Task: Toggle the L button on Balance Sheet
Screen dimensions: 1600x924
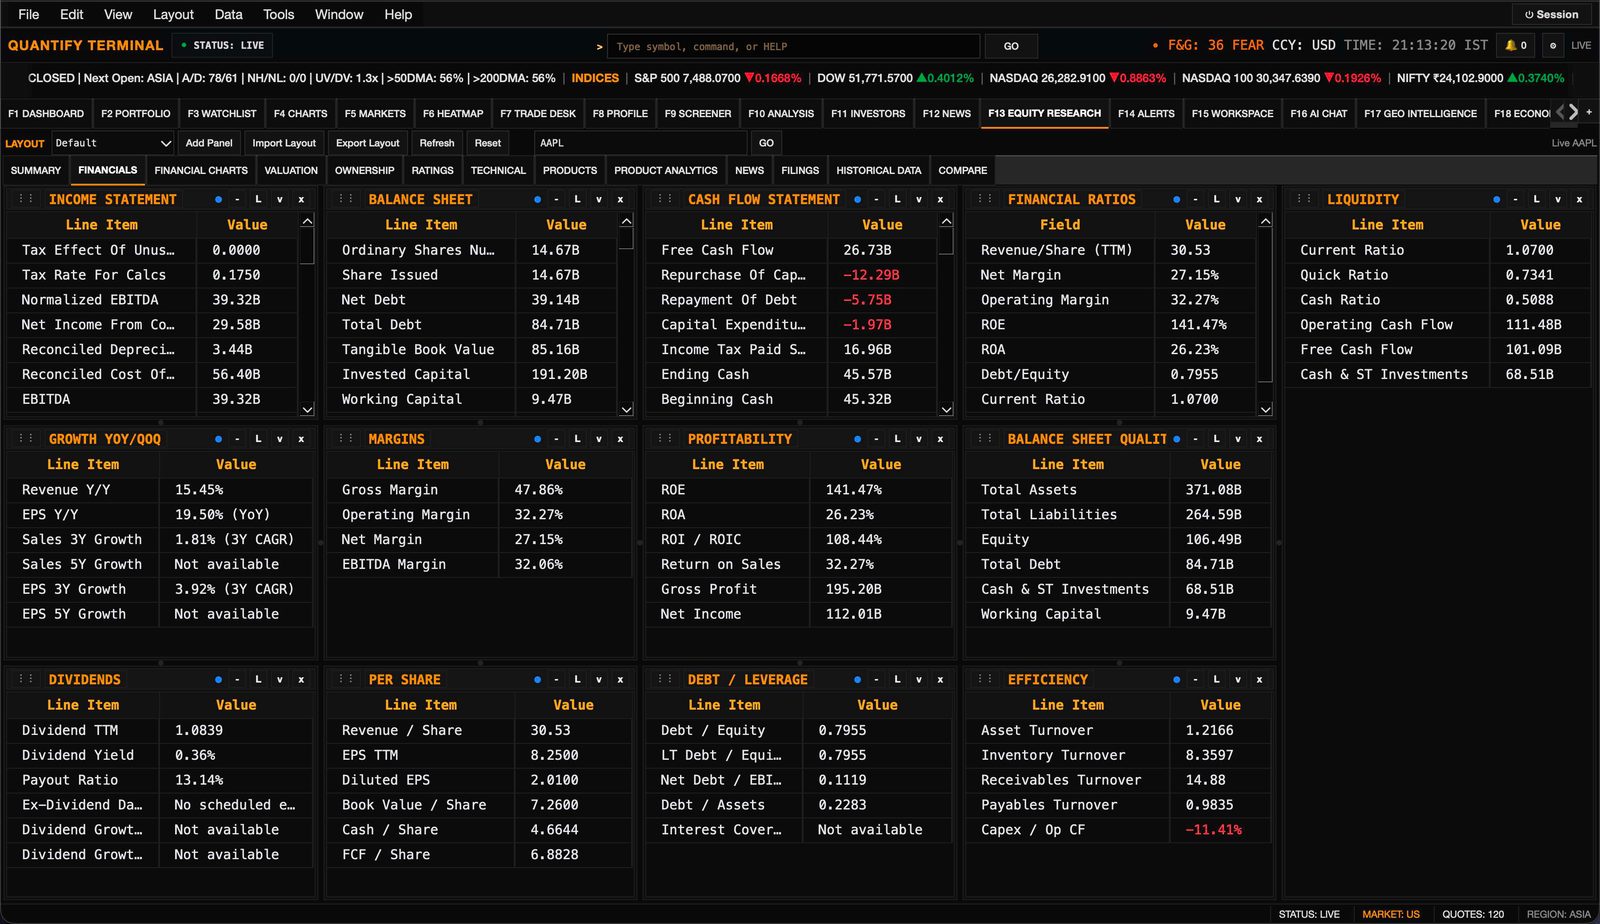Action: coord(577,199)
